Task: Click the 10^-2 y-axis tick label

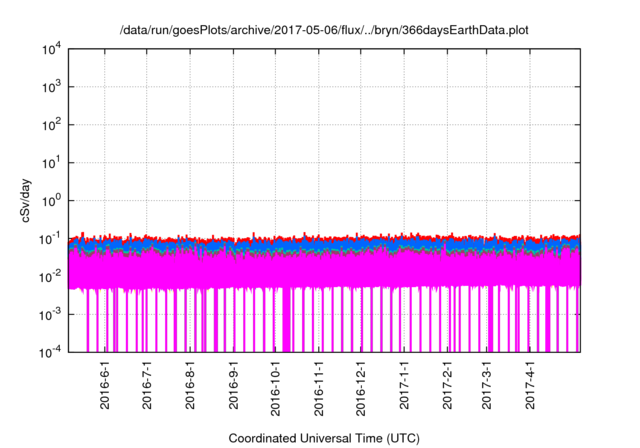Action: (x=50, y=277)
